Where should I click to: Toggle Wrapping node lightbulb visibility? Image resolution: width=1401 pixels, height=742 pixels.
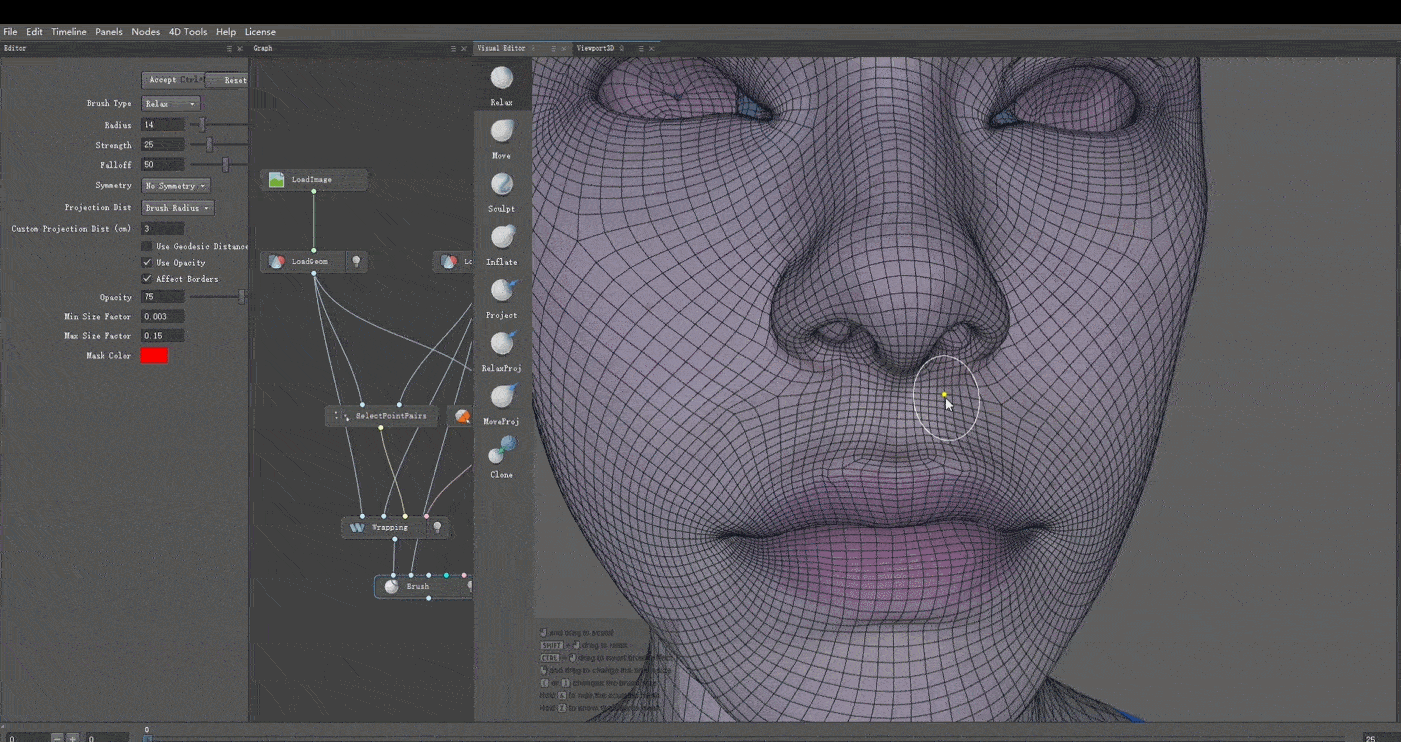[436, 527]
